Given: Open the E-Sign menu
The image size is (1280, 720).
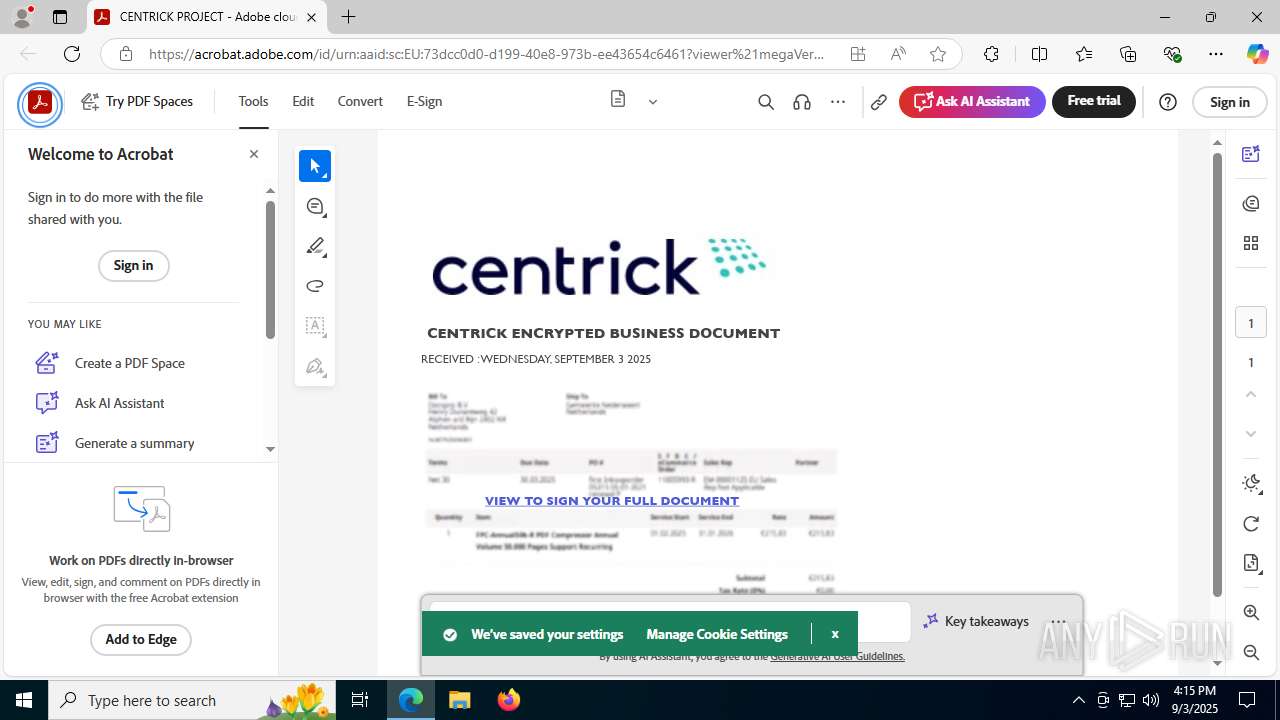Looking at the screenshot, I should [x=424, y=101].
